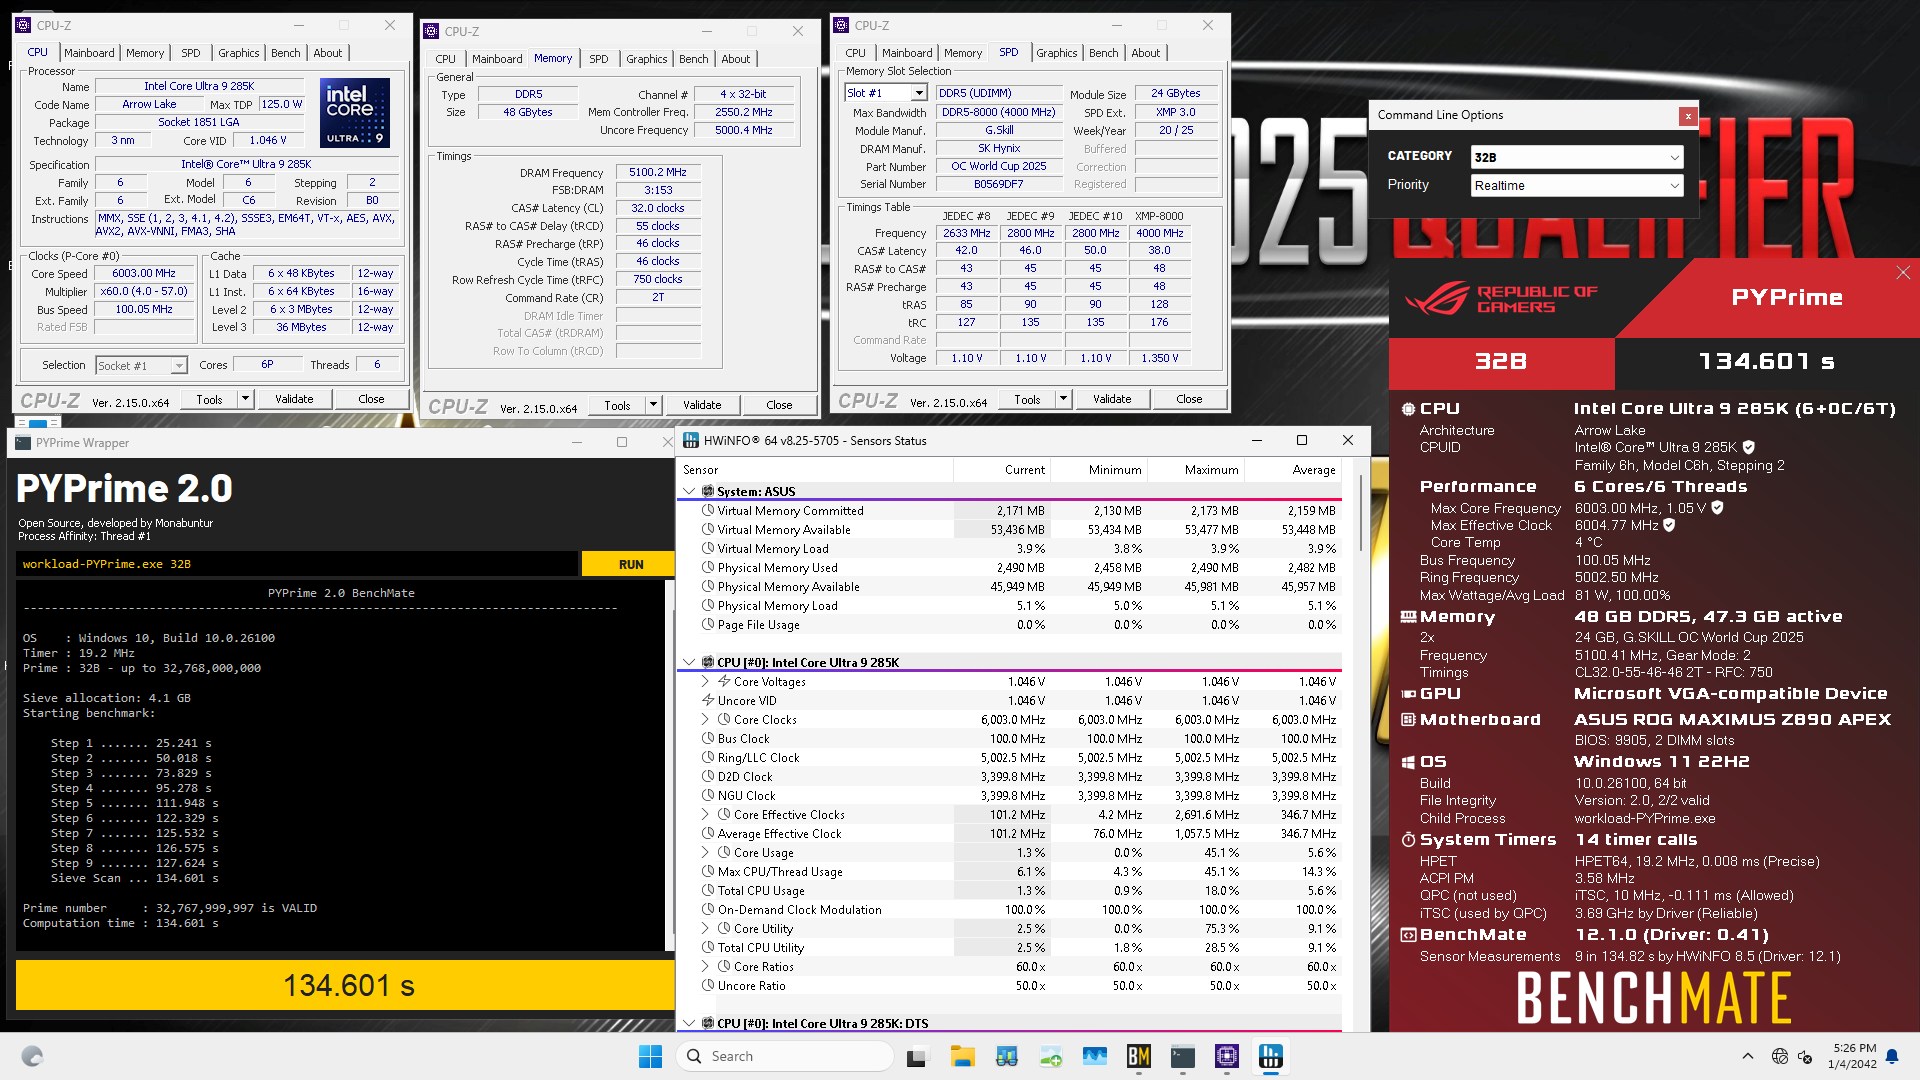
Task: Open network globe icon in system tray
Action: point(1779,1056)
